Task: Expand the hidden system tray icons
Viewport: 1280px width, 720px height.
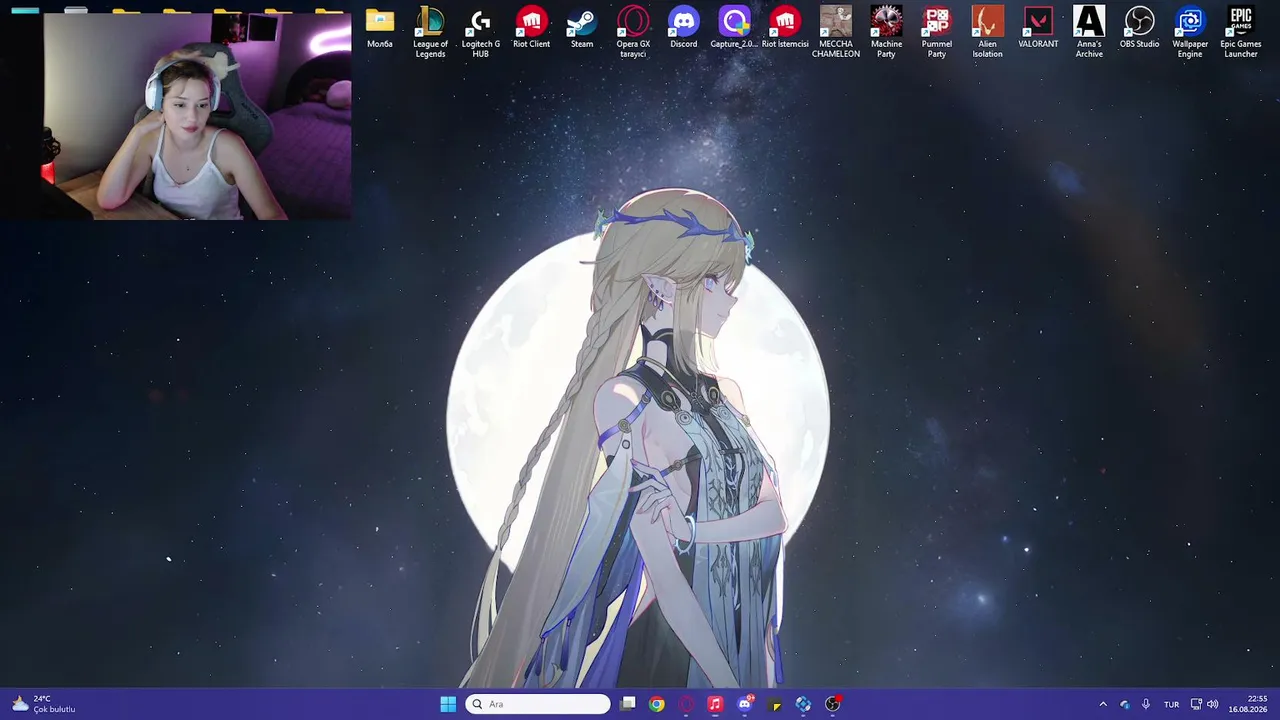Action: [1103, 704]
